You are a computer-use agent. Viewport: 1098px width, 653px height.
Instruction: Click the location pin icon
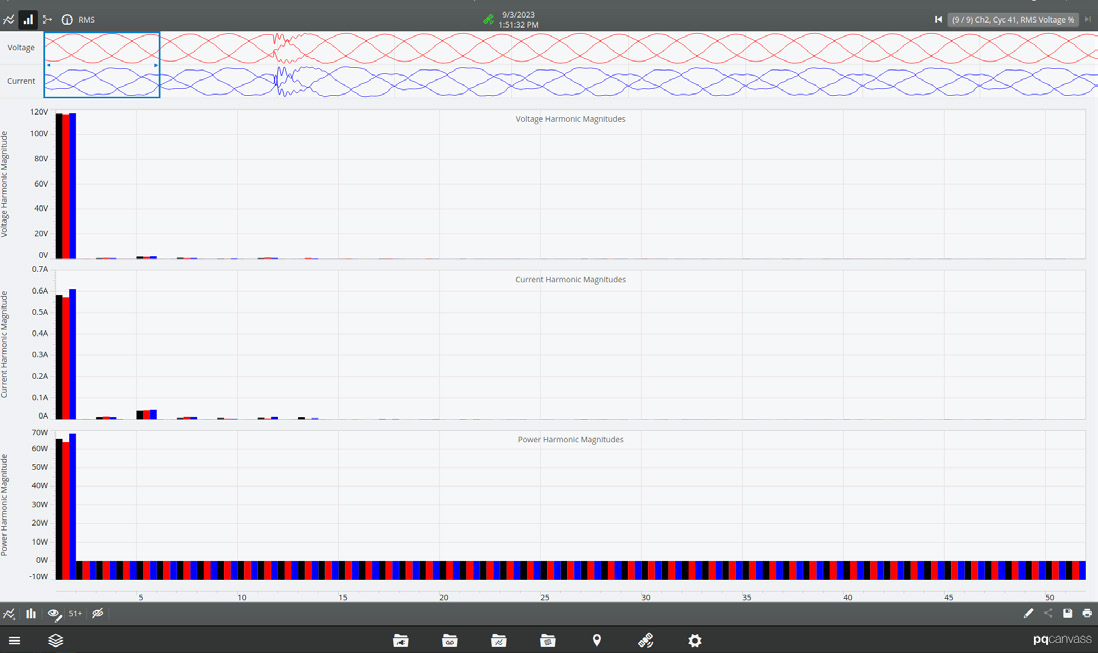tap(596, 641)
